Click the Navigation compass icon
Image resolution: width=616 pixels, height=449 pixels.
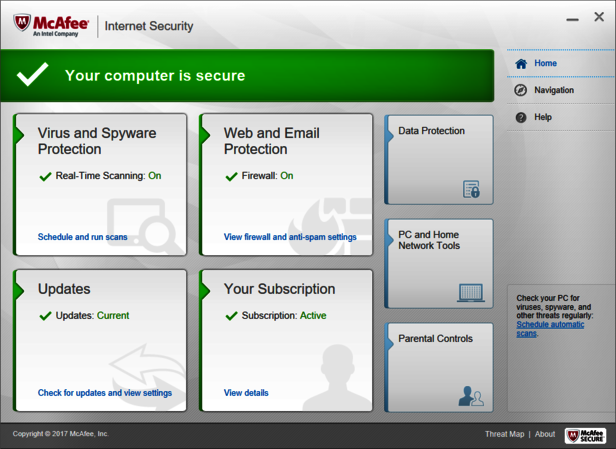(x=521, y=91)
